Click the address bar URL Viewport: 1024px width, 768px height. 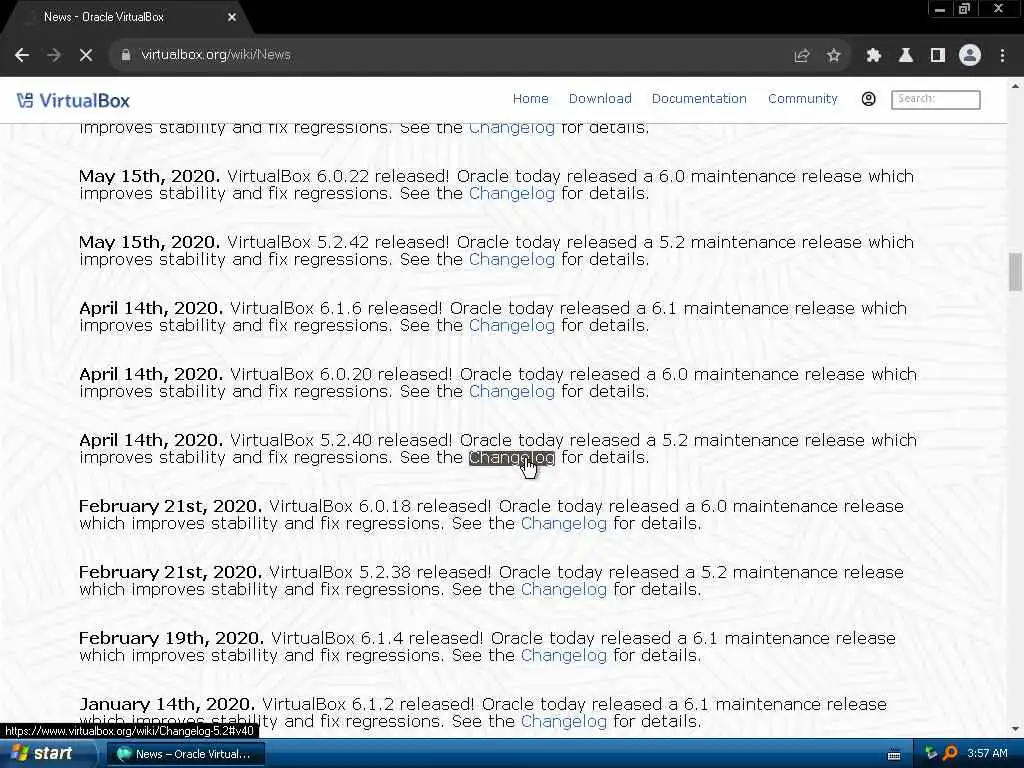coord(216,55)
